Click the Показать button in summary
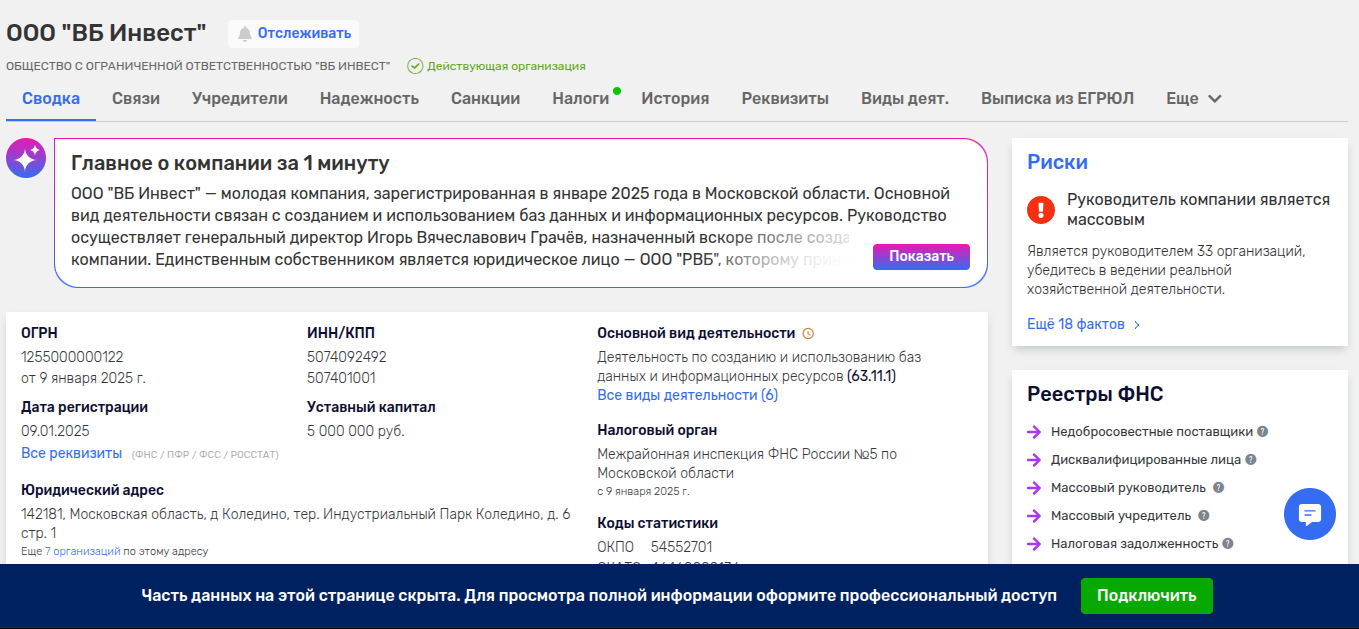This screenshot has height=629, width=1359. click(921, 256)
